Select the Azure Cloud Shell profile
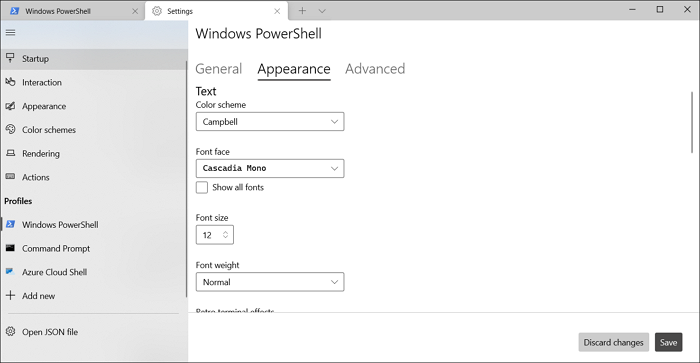Image resolution: width=700 pixels, height=363 pixels. 93,271
